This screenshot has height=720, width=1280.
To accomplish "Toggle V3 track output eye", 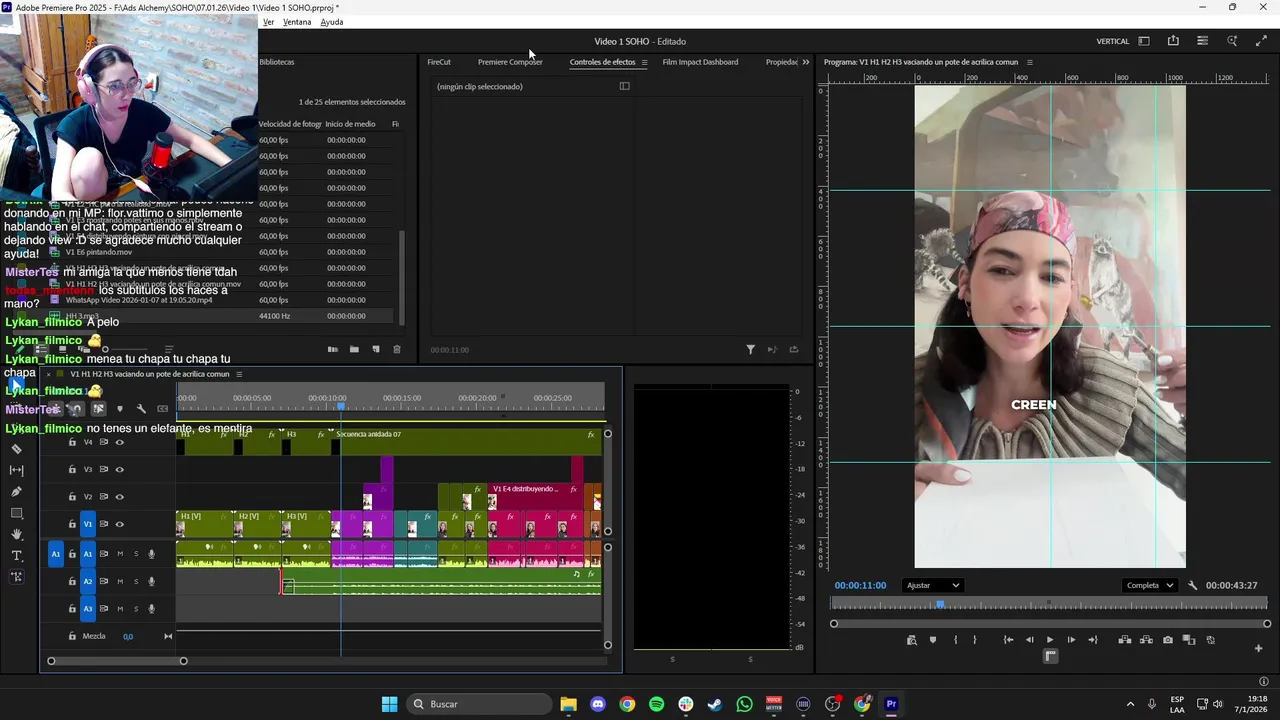I will pyautogui.click(x=120, y=469).
